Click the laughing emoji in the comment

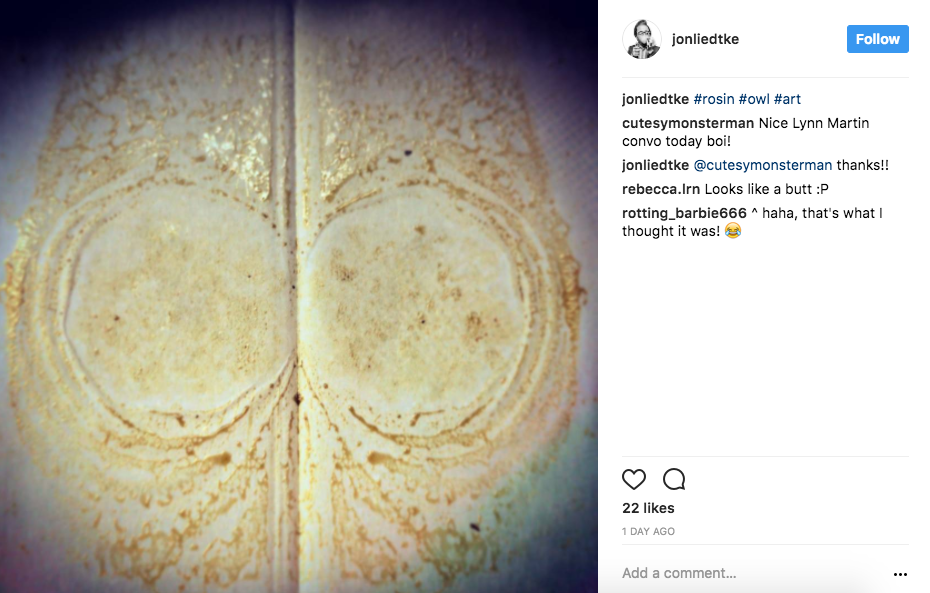point(733,231)
